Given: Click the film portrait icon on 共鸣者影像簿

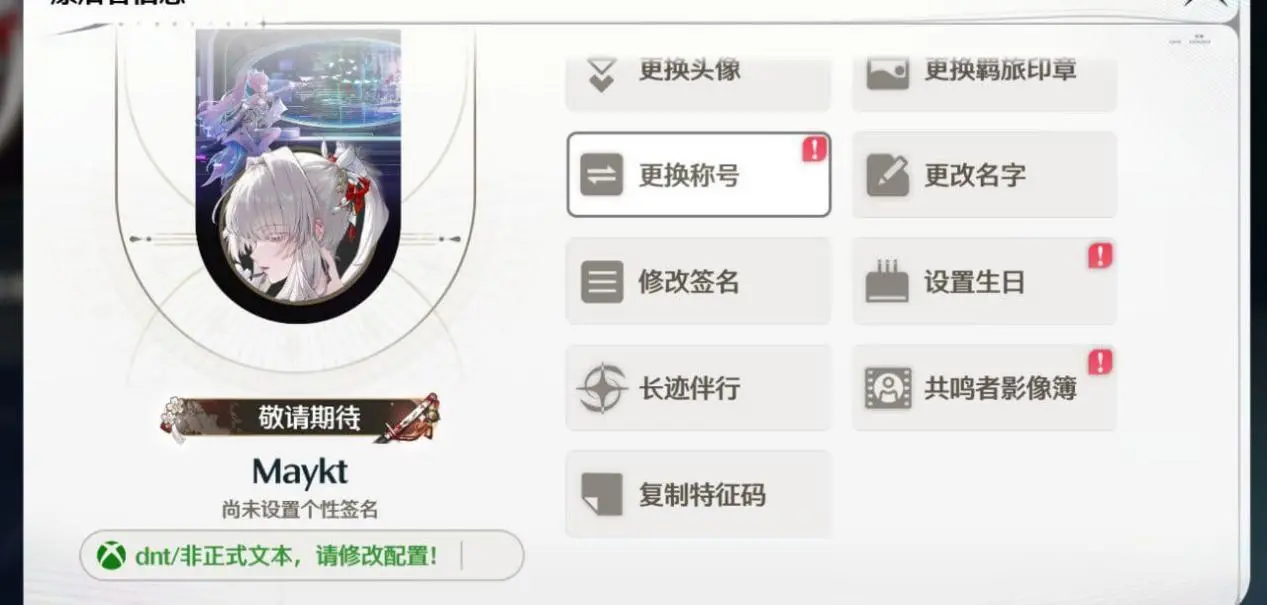Looking at the screenshot, I should [x=887, y=387].
